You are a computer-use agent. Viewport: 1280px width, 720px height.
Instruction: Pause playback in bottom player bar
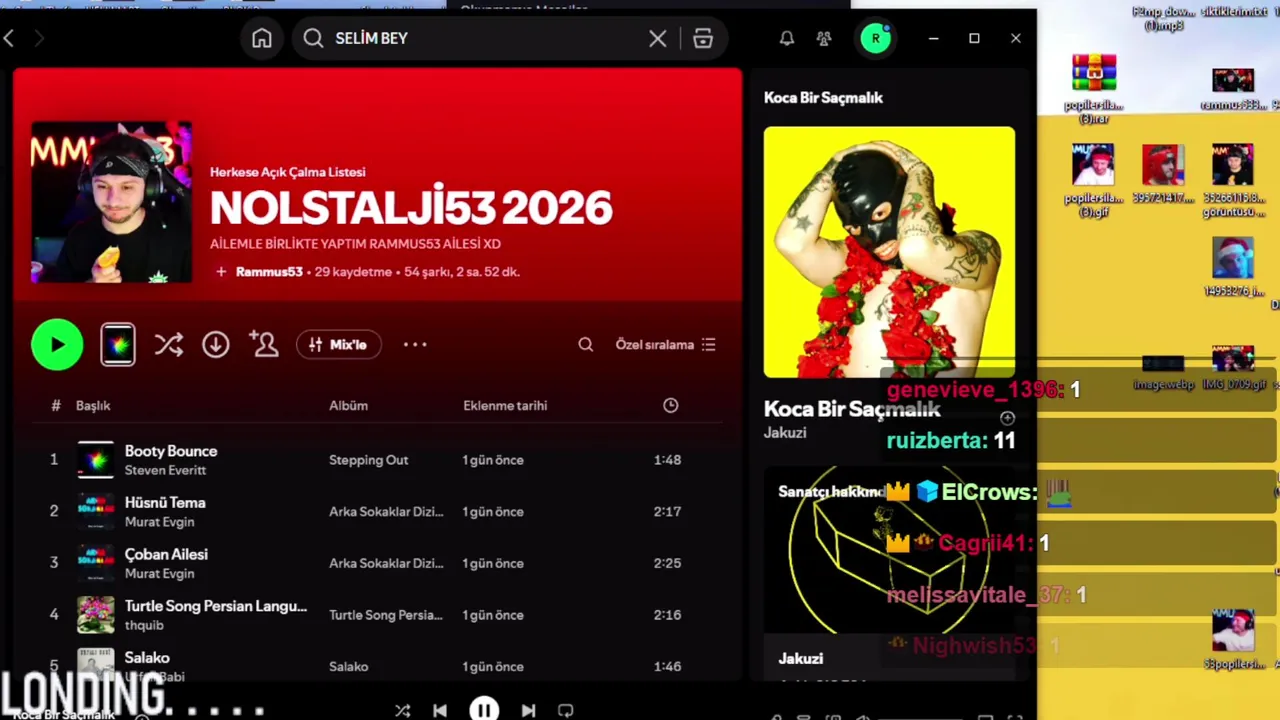(484, 710)
